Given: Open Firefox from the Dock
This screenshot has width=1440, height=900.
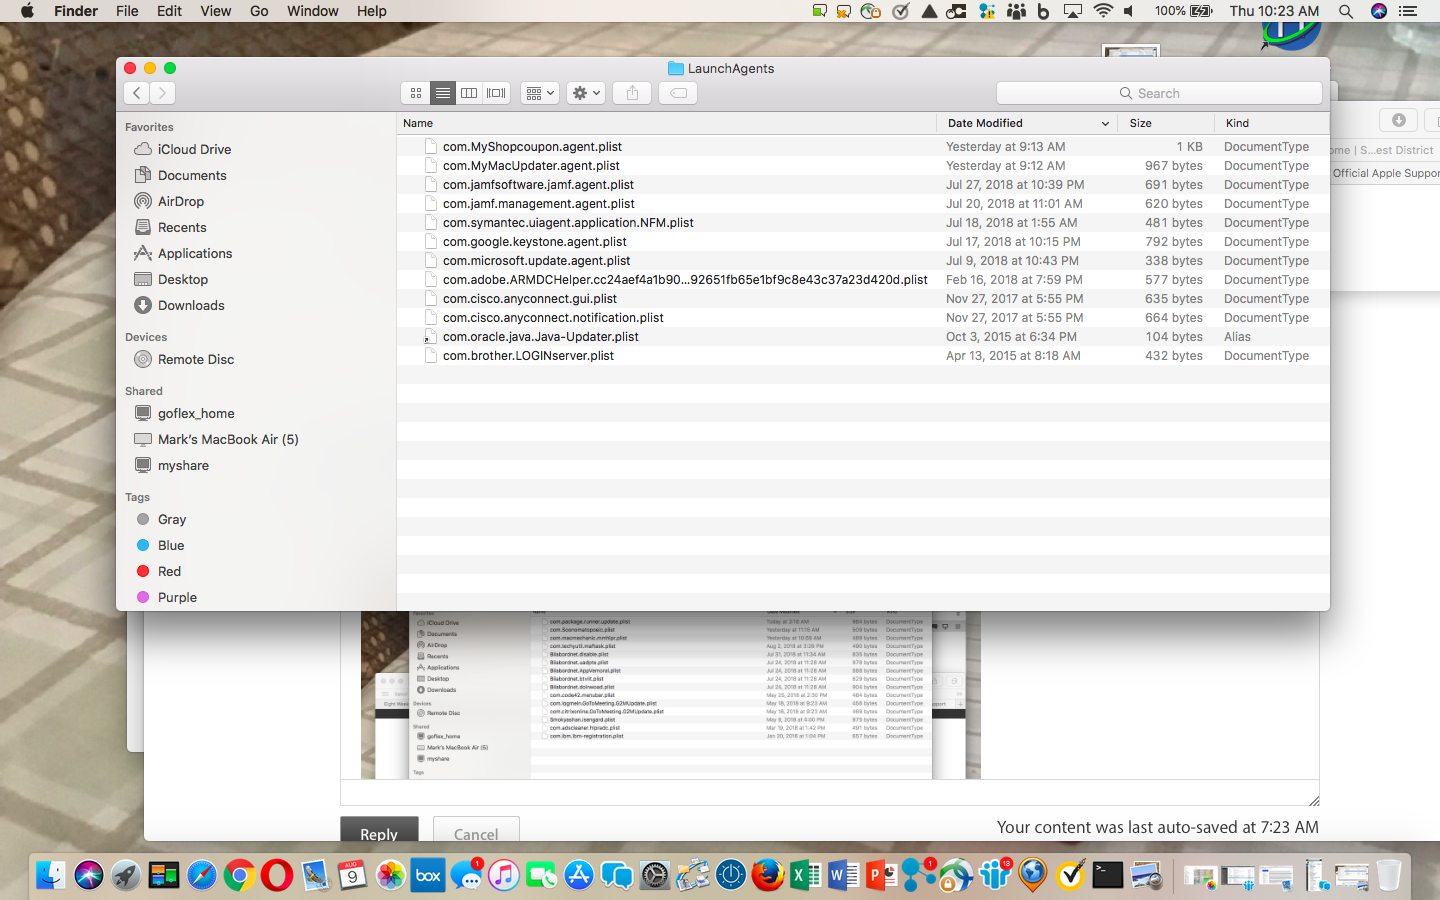Looking at the screenshot, I should [x=768, y=875].
